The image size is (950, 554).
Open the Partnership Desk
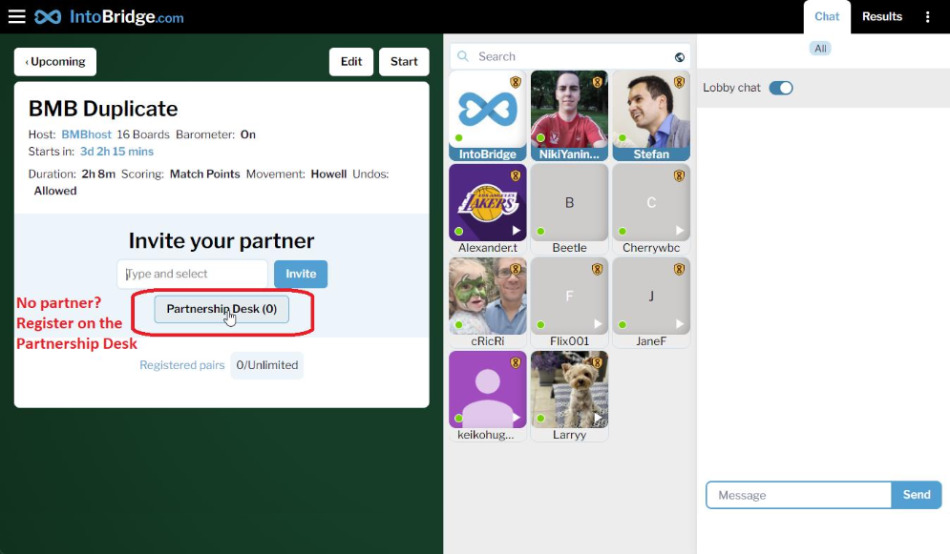pos(221,309)
